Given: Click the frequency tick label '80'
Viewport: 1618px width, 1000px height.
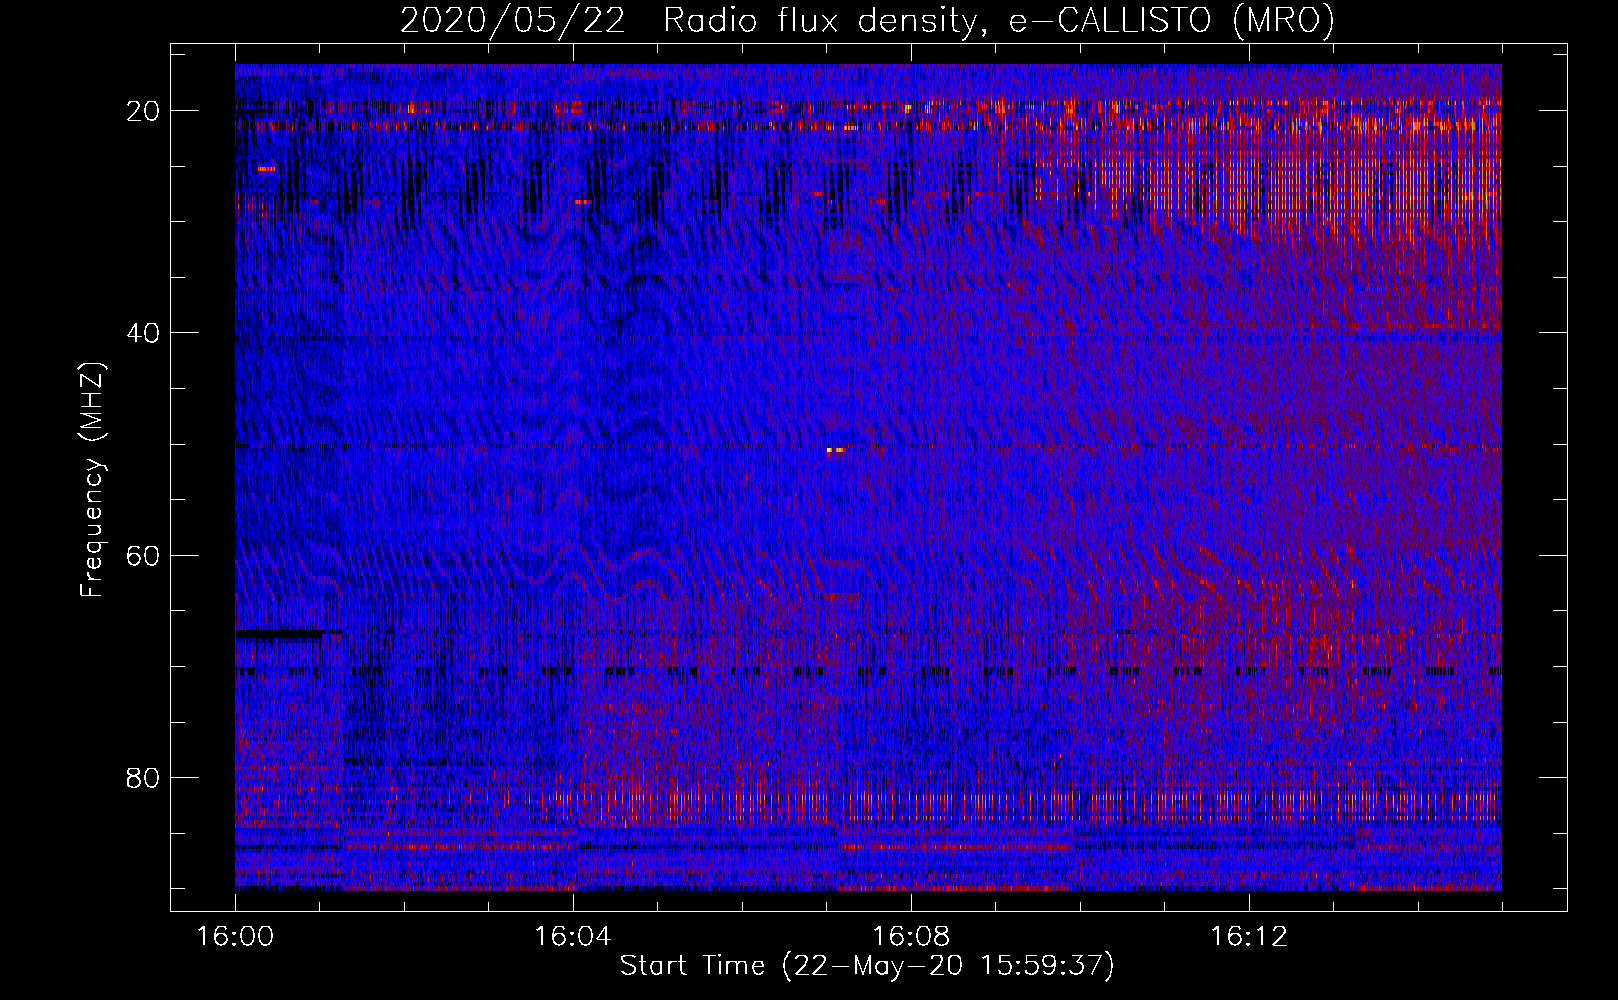Looking at the screenshot, I should click(x=144, y=777).
